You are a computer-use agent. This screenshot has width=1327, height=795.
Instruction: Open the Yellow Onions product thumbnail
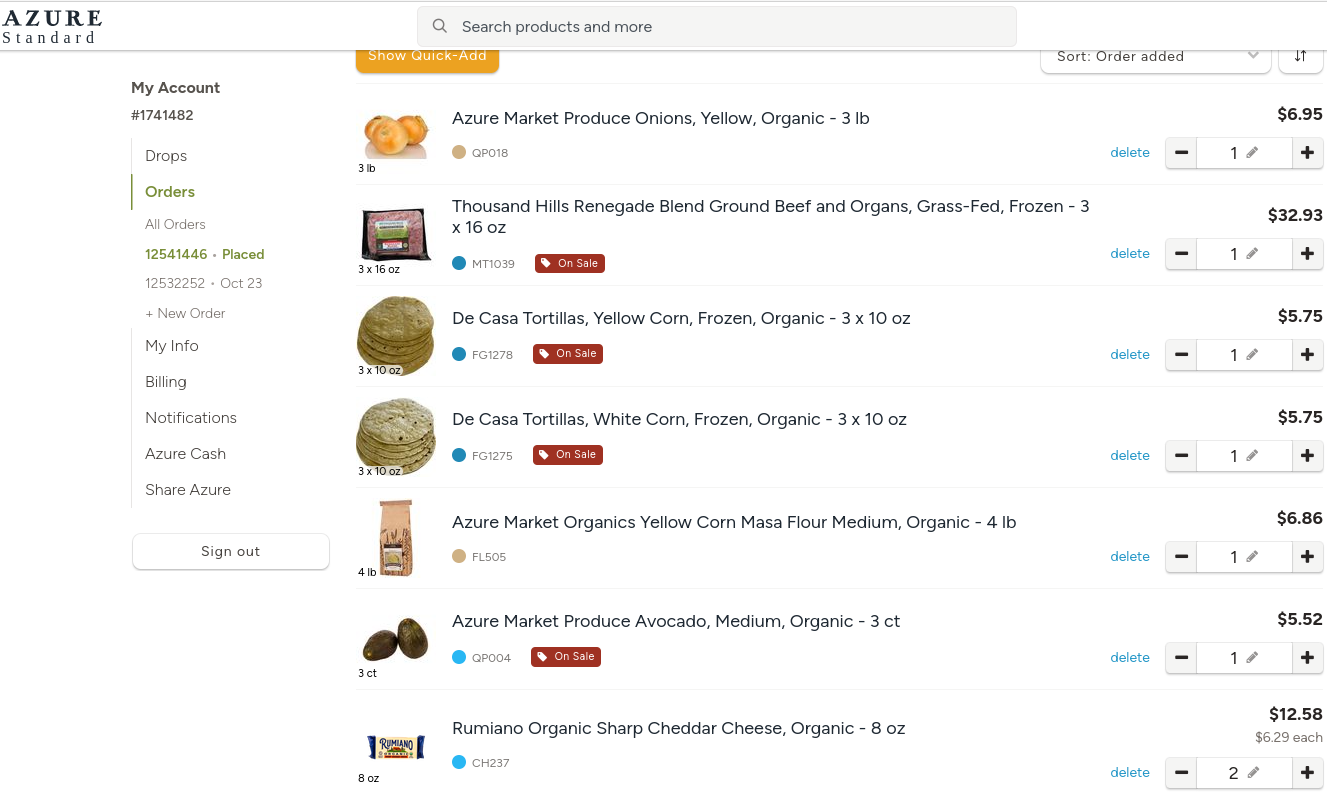point(396,135)
